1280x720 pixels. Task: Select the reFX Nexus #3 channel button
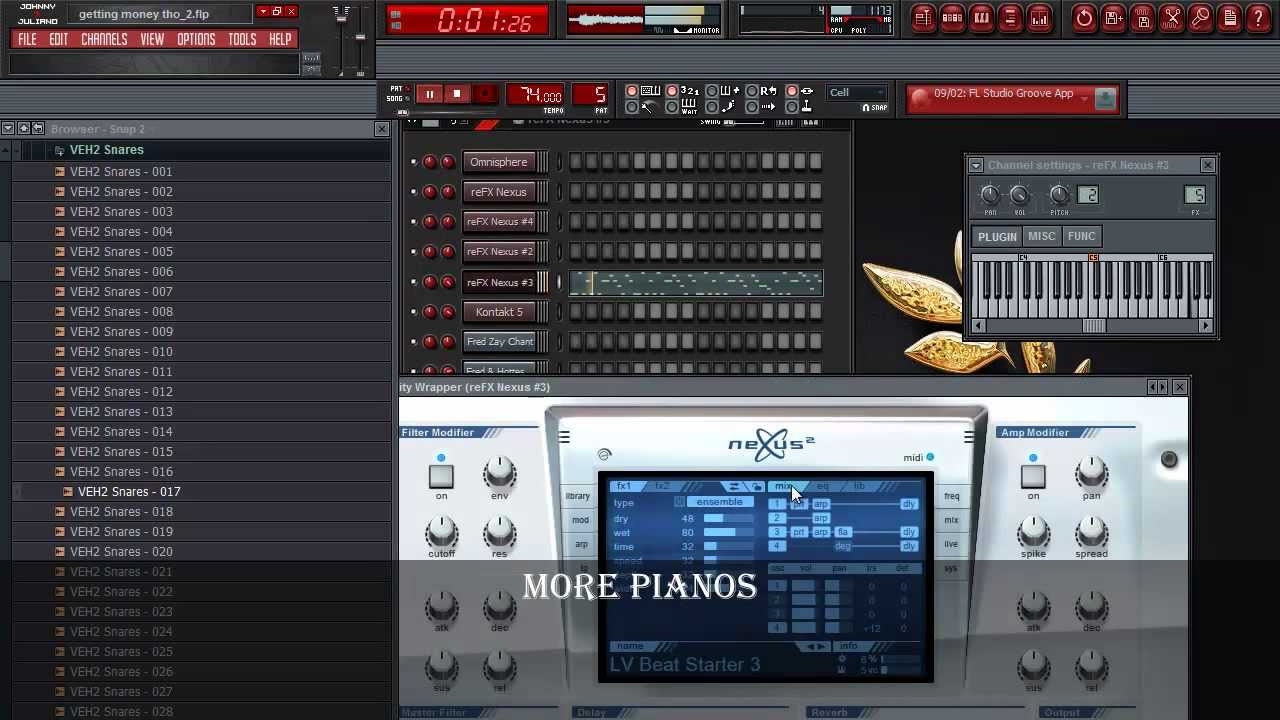tap(499, 282)
